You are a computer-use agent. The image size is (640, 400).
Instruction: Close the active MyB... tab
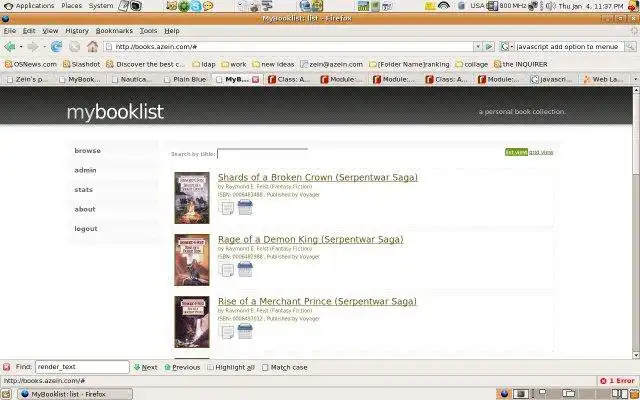pos(256,80)
